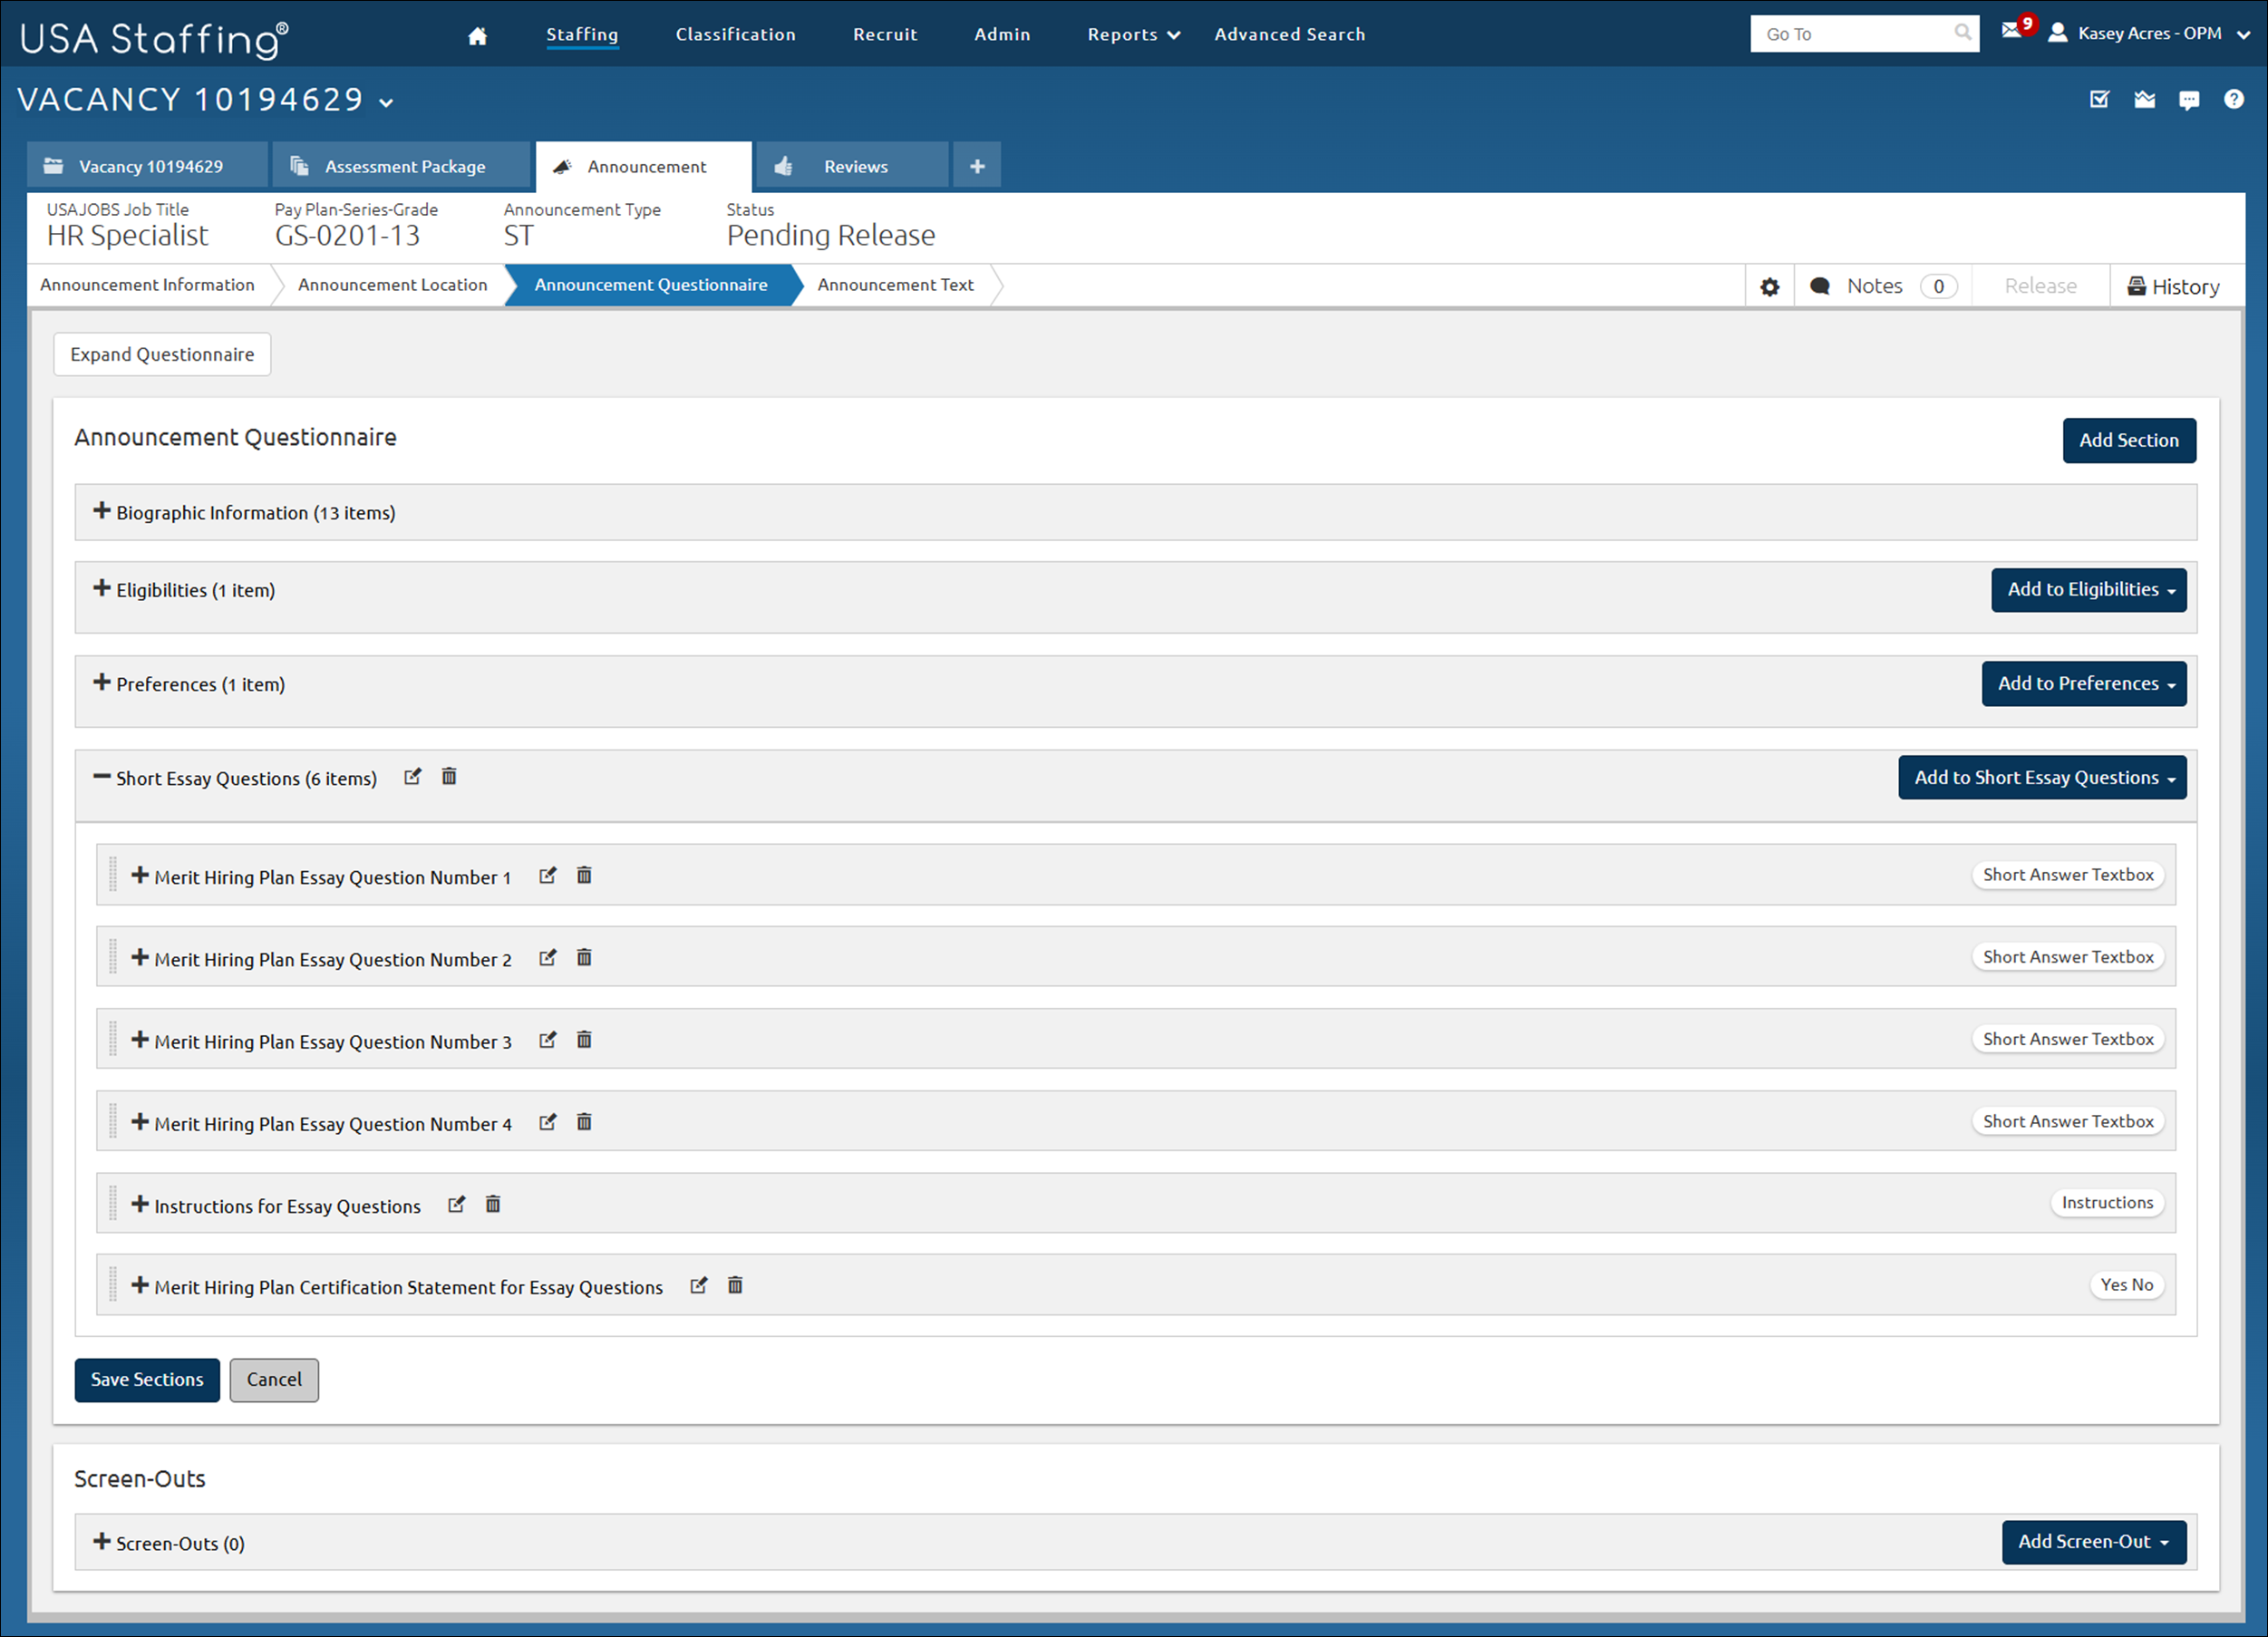The height and width of the screenshot is (1637, 2268).
Task: Open the mail notifications envelope icon
Action: [x=2011, y=30]
